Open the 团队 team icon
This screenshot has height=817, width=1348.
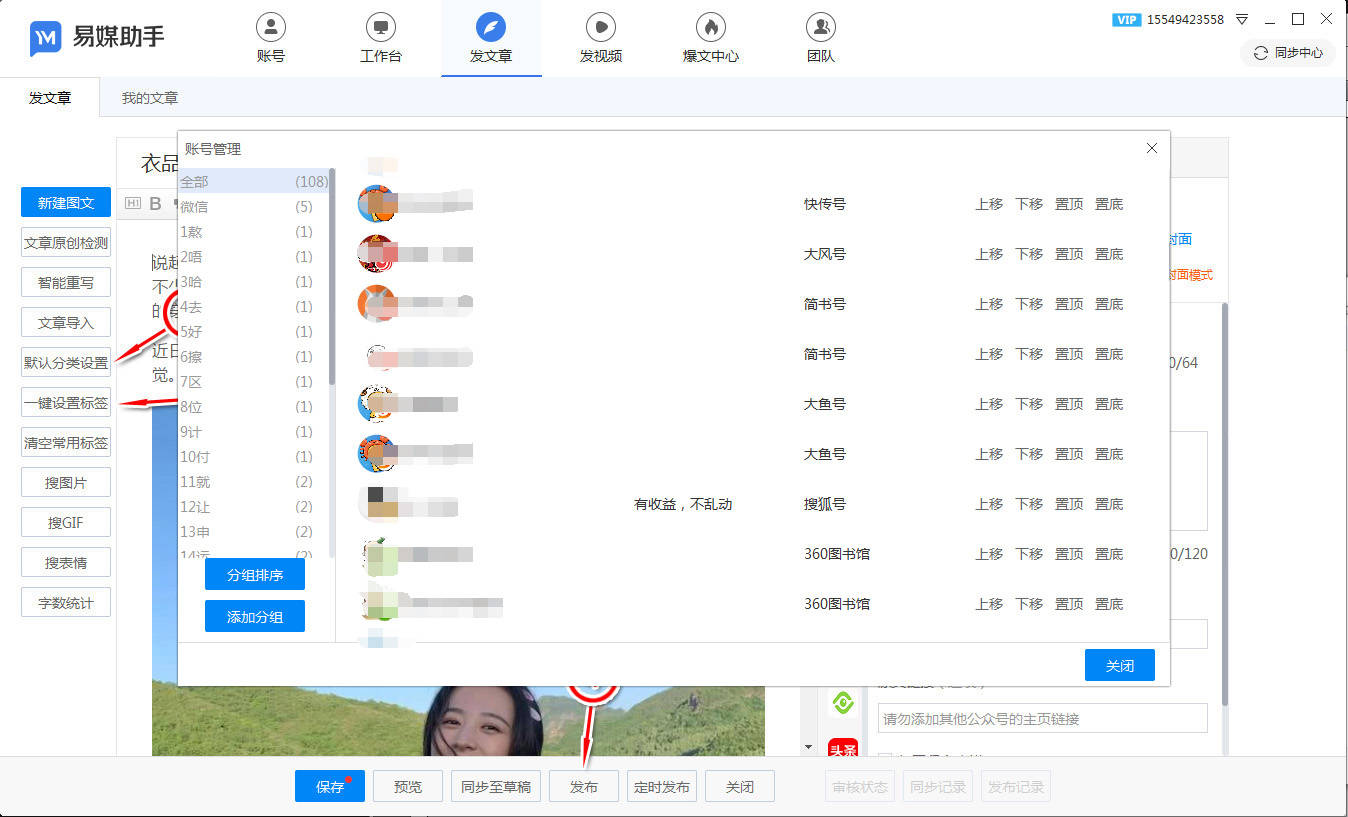820,27
